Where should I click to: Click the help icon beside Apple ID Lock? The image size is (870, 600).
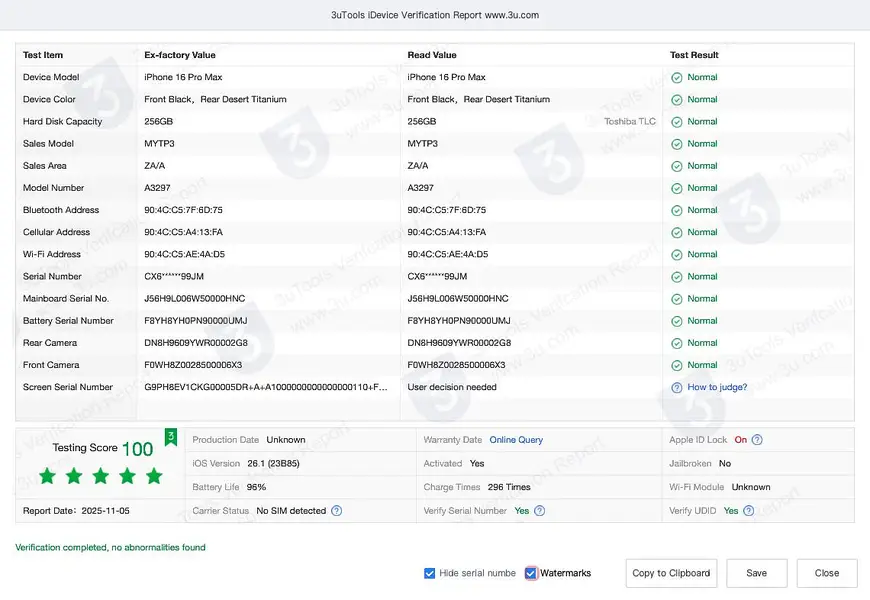tap(757, 440)
